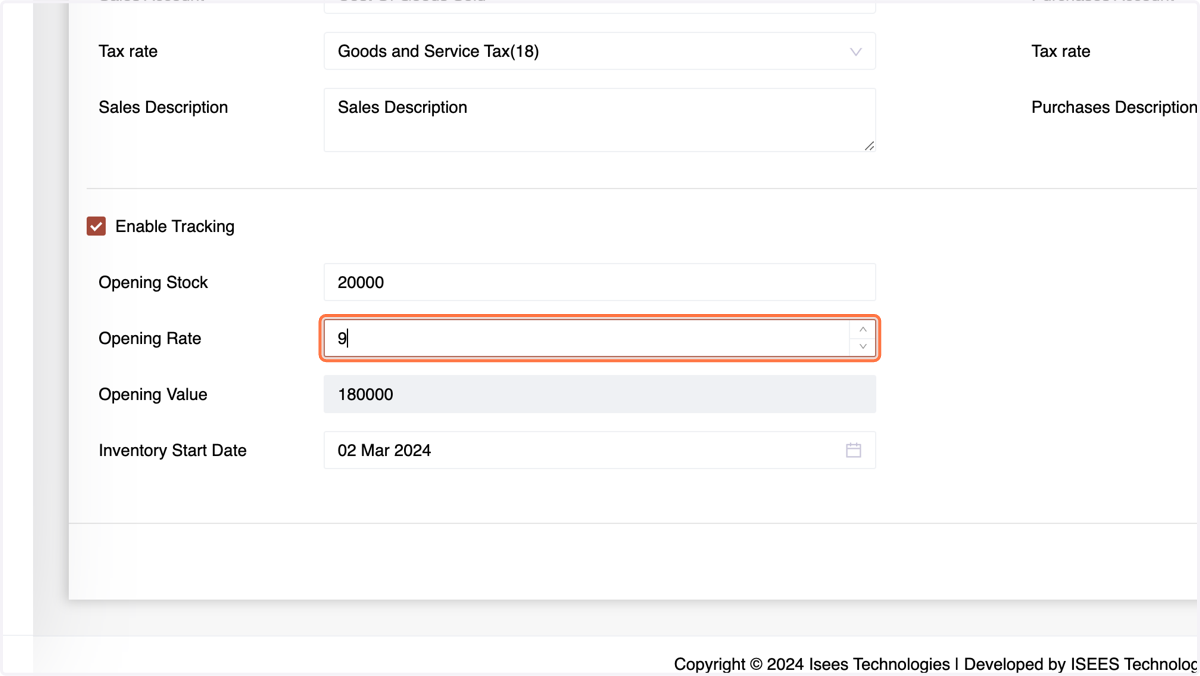Decrease Opening Rate with down arrow
The height and width of the screenshot is (676, 1200).
tap(863, 347)
